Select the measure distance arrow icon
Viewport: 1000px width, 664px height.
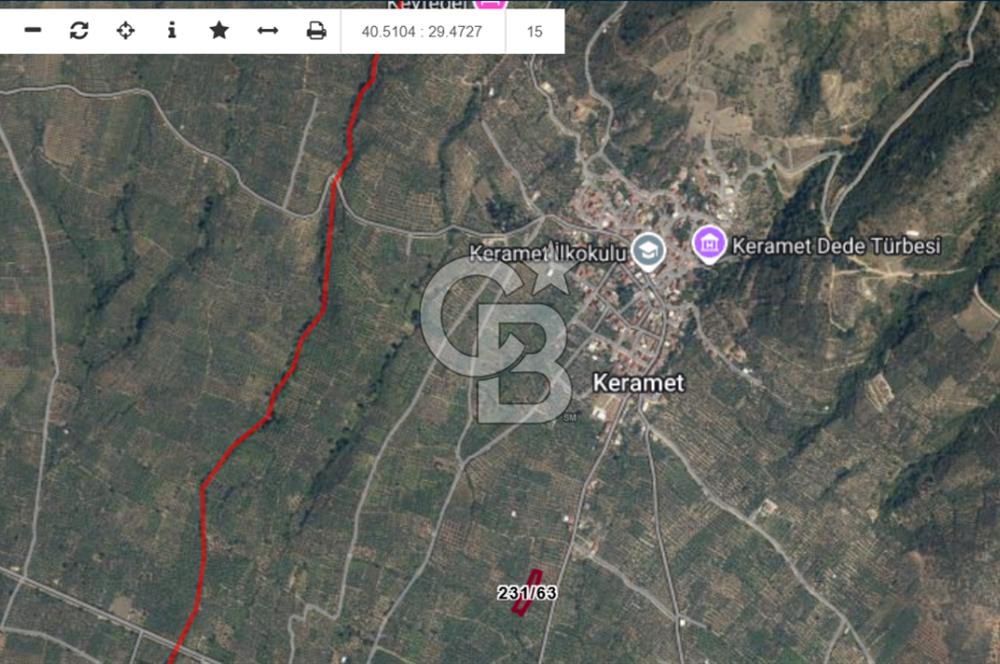267,31
